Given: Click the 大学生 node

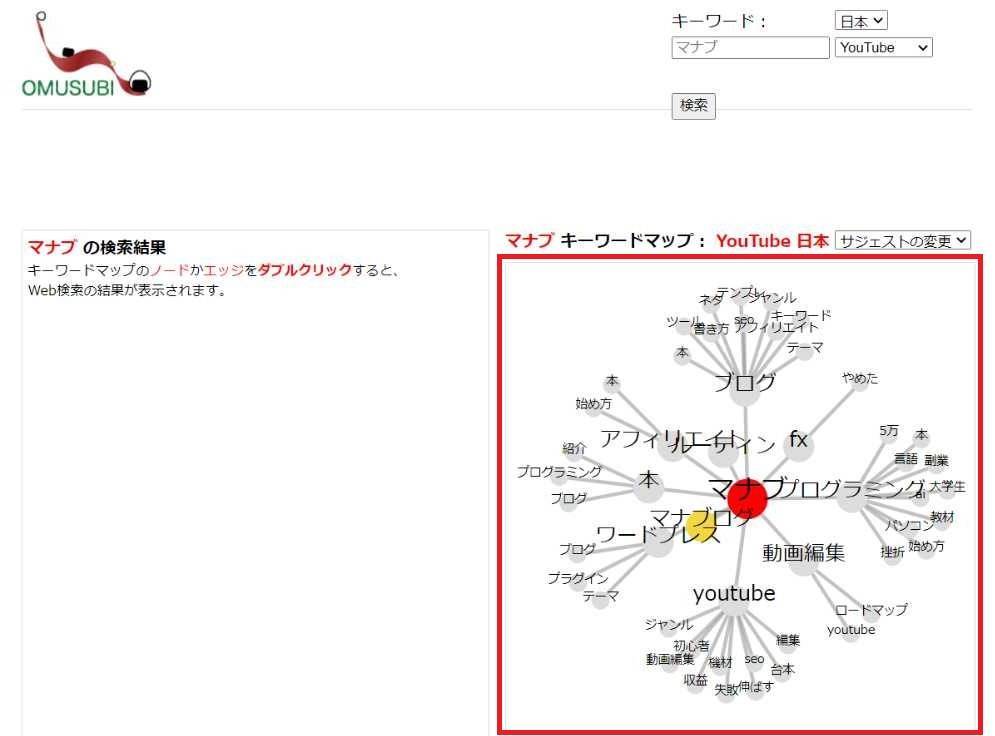Looking at the screenshot, I should (947, 490).
